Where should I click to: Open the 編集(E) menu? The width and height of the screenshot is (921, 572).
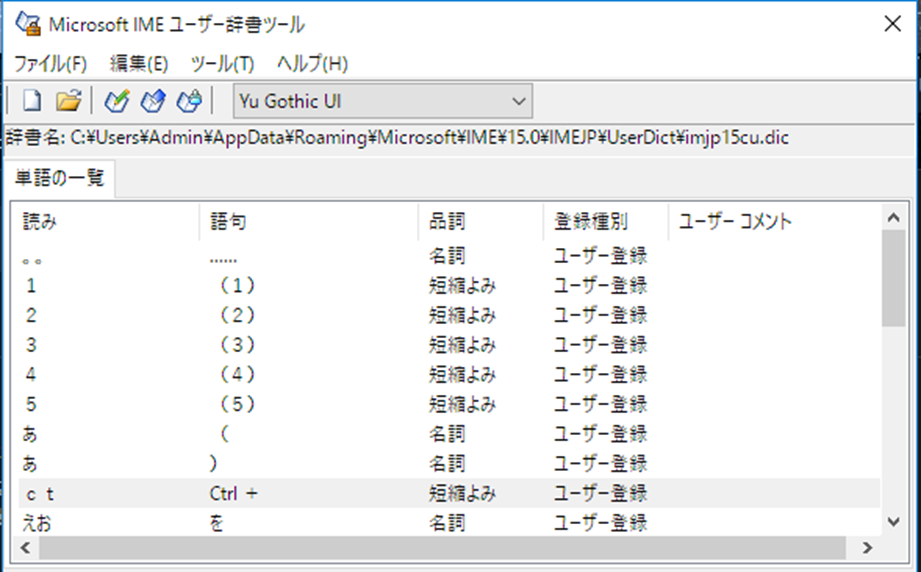pos(139,63)
